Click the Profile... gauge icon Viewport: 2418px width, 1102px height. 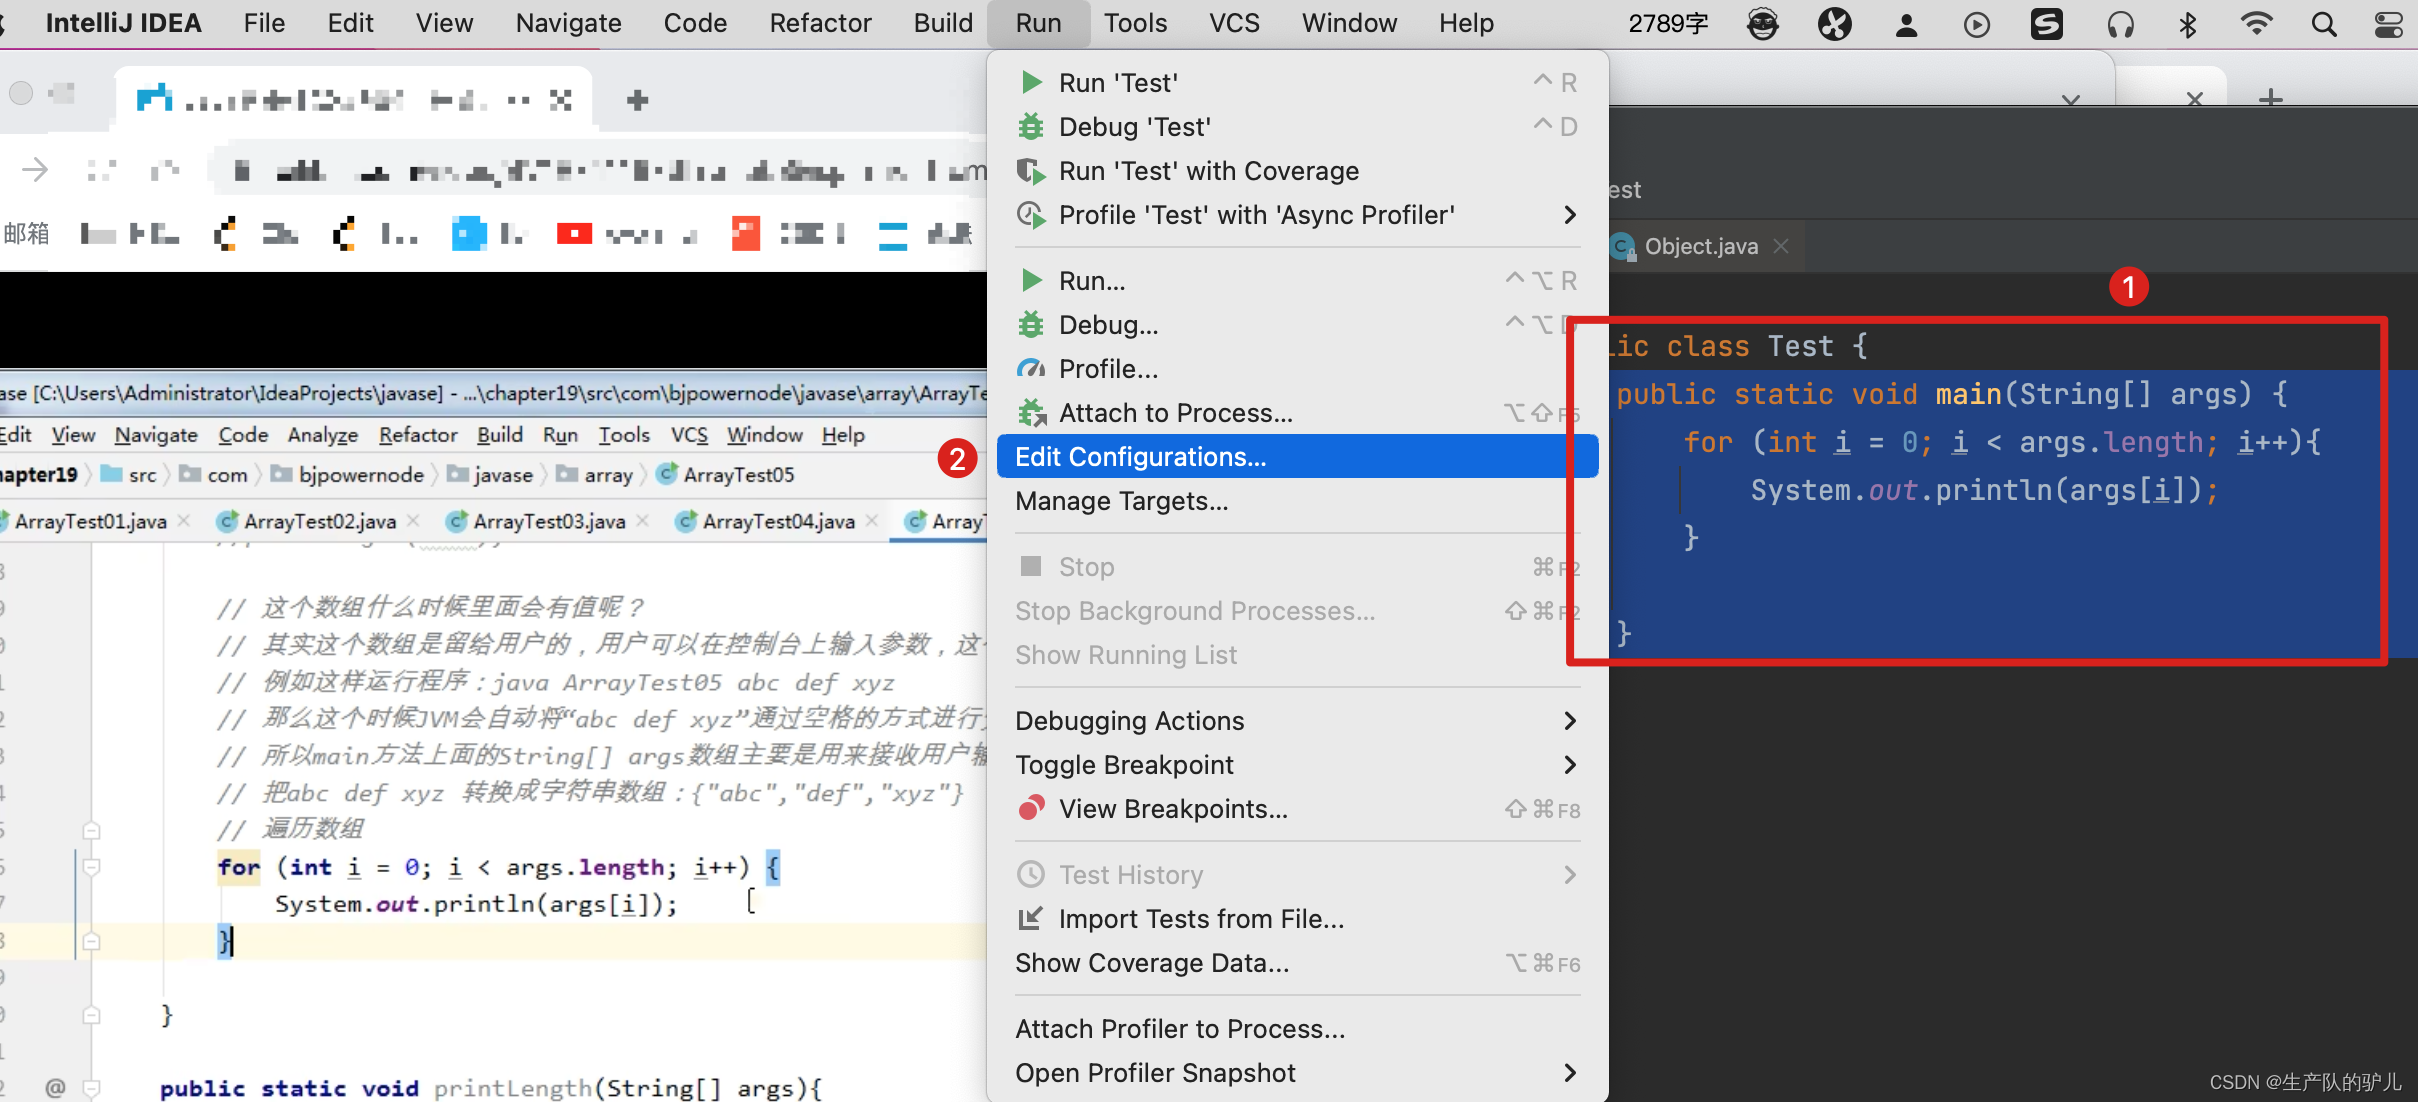[x=1031, y=369]
